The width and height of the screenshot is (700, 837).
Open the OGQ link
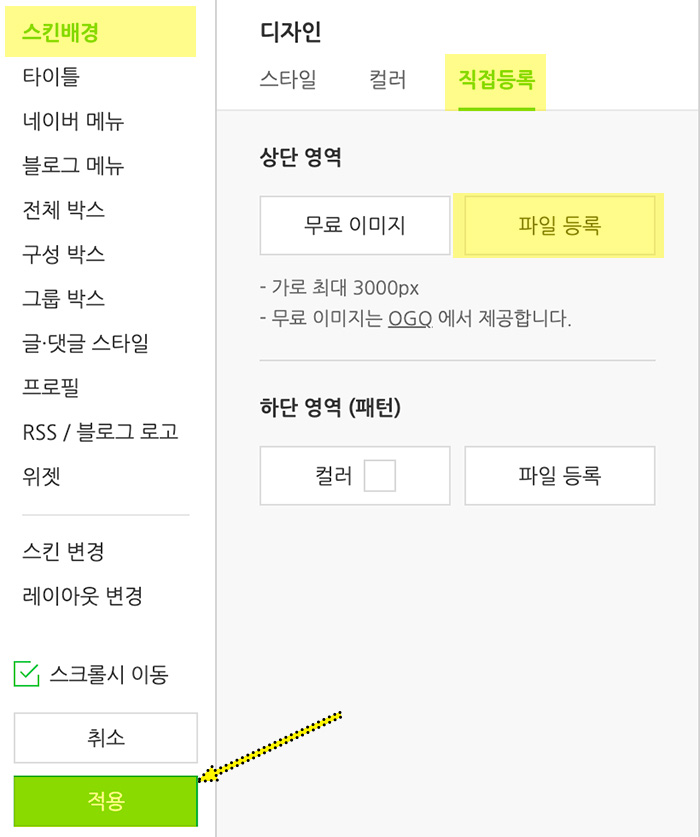(408, 318)
